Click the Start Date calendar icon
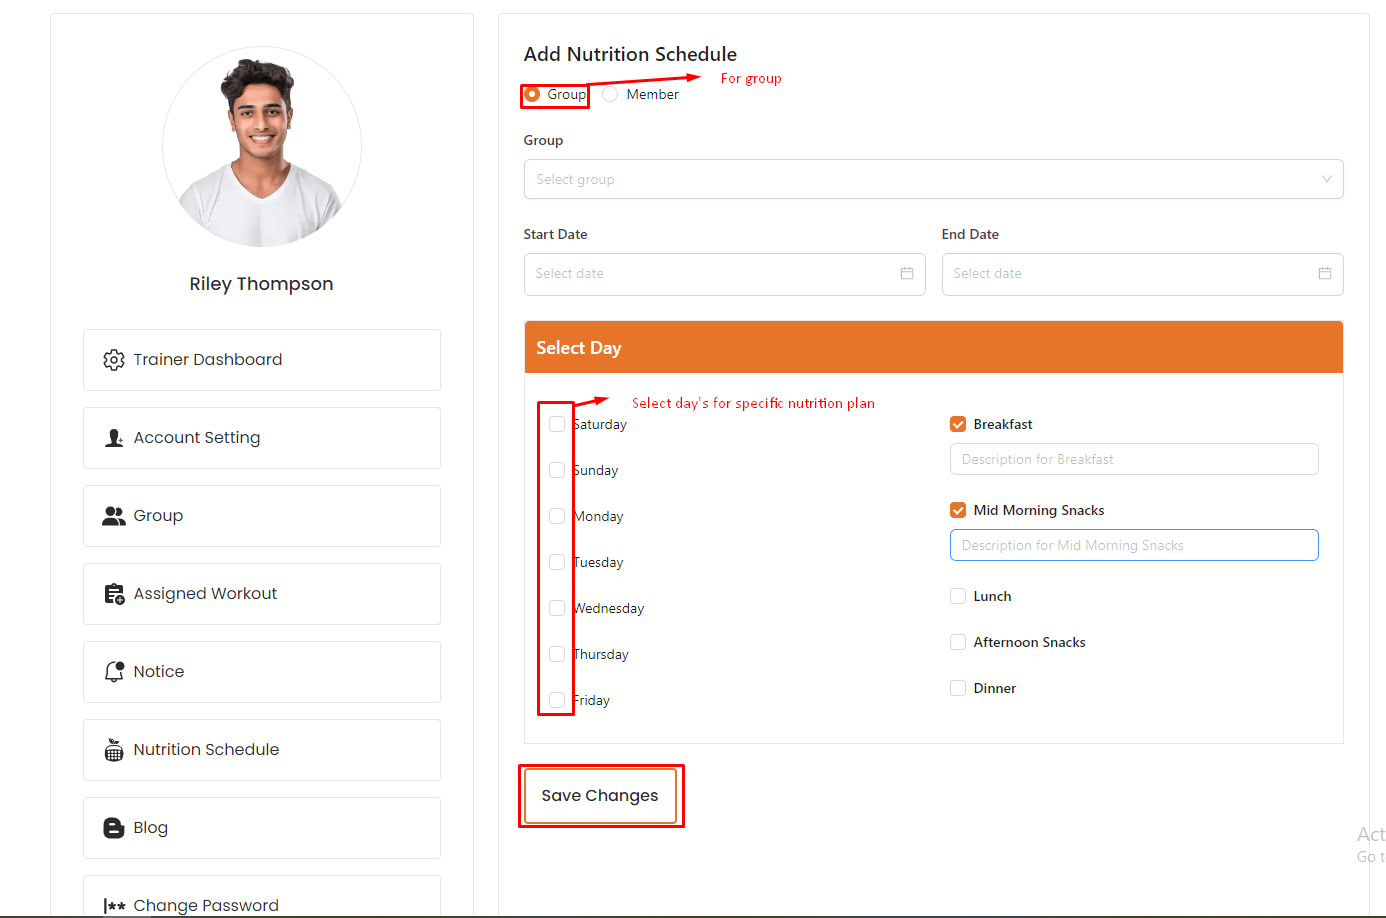This screenshot has height=918, width=1386. pos(906,274)
